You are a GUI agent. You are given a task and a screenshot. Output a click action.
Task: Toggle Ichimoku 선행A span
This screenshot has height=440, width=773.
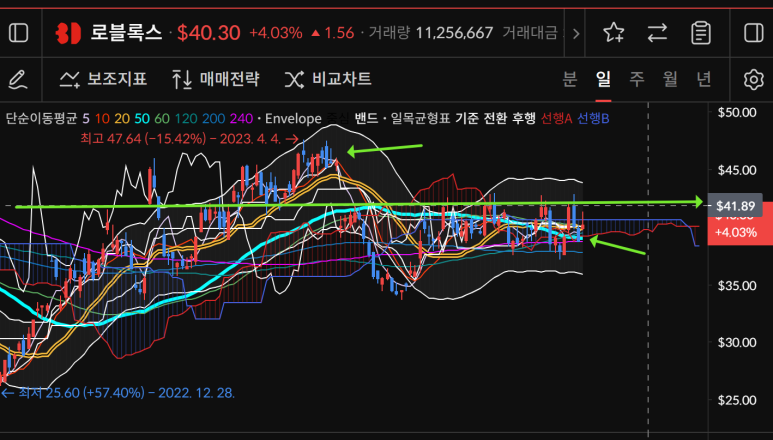tap(556, 118)
